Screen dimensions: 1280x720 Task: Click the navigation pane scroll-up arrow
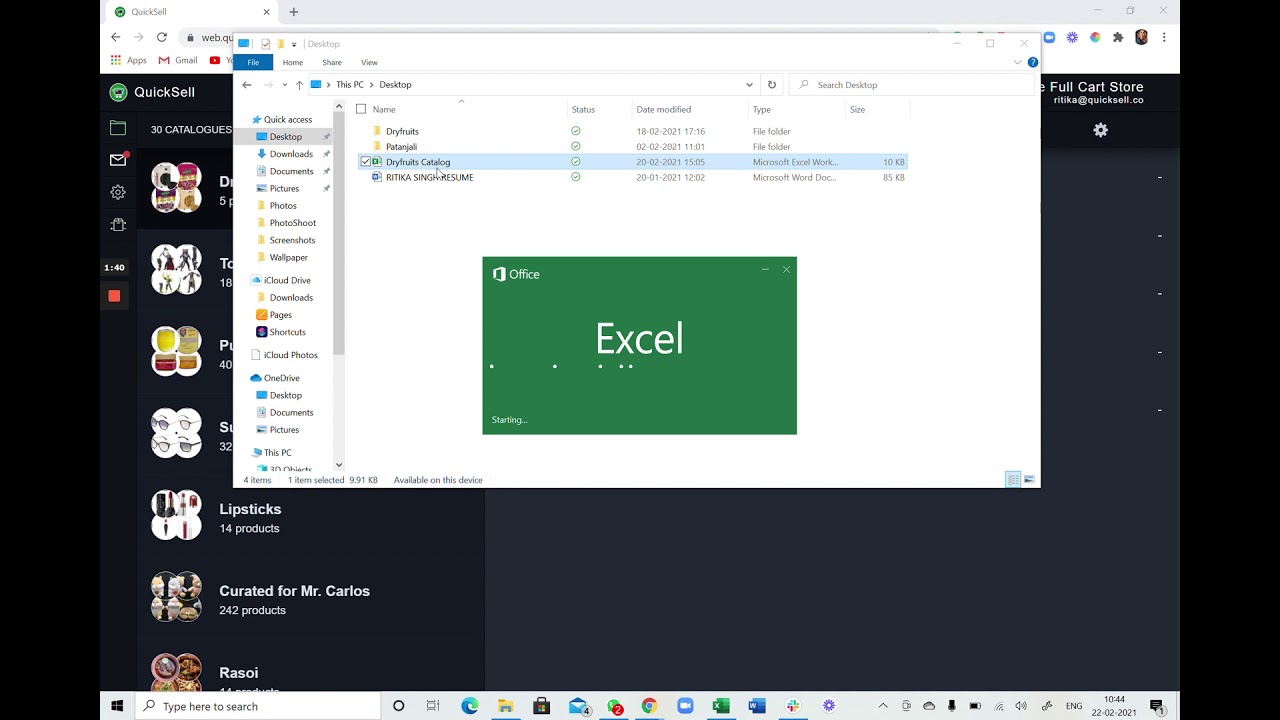pyautogui.click(x=339, y=107)
